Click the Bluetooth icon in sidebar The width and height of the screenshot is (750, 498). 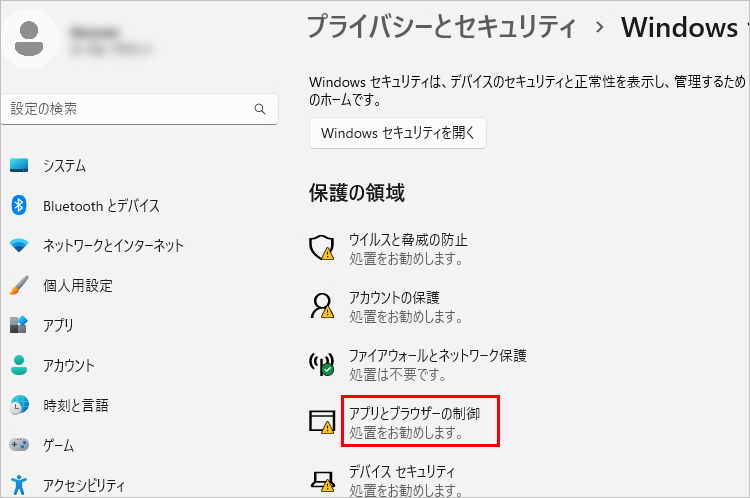point(19,206)
